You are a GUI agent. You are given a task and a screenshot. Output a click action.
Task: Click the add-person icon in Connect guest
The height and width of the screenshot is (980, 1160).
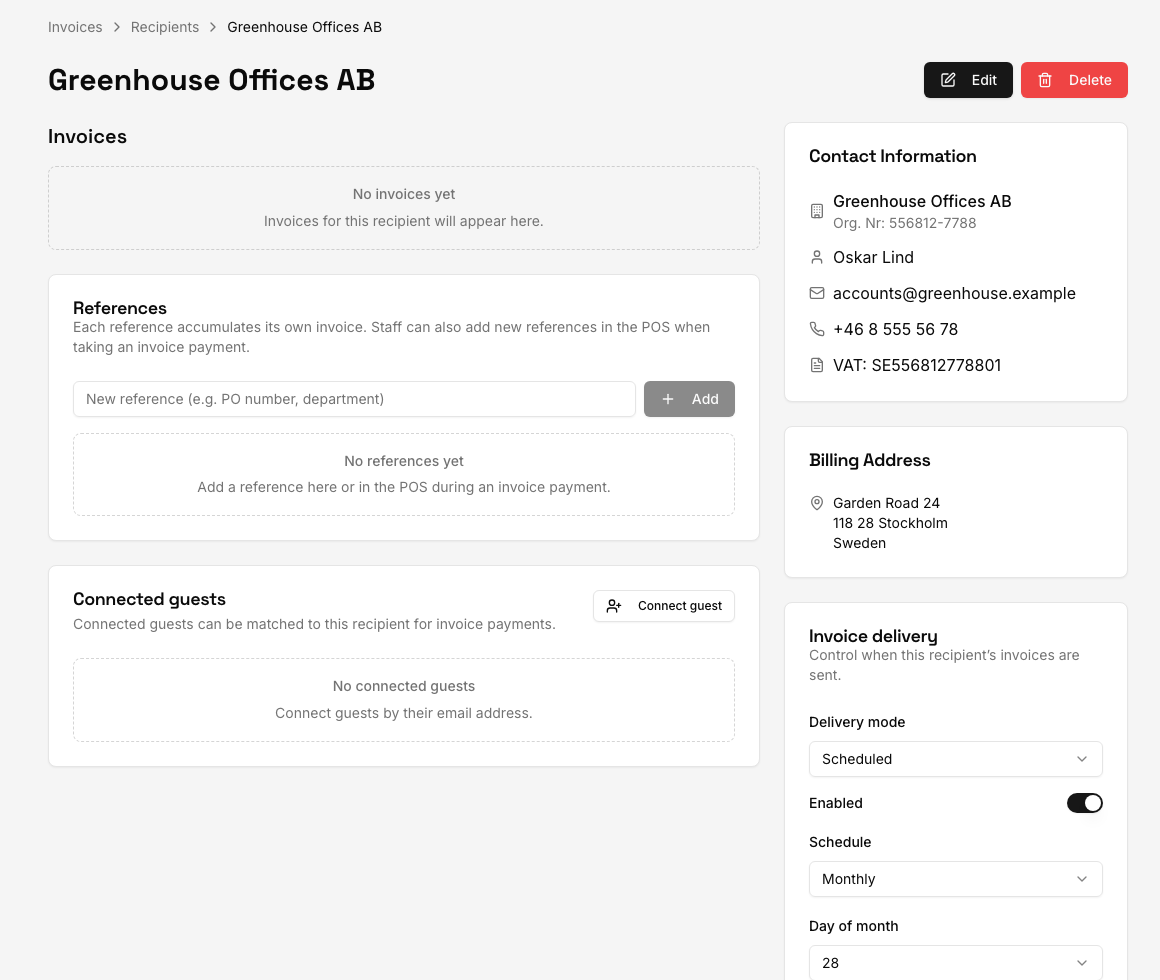click(613, 606)
